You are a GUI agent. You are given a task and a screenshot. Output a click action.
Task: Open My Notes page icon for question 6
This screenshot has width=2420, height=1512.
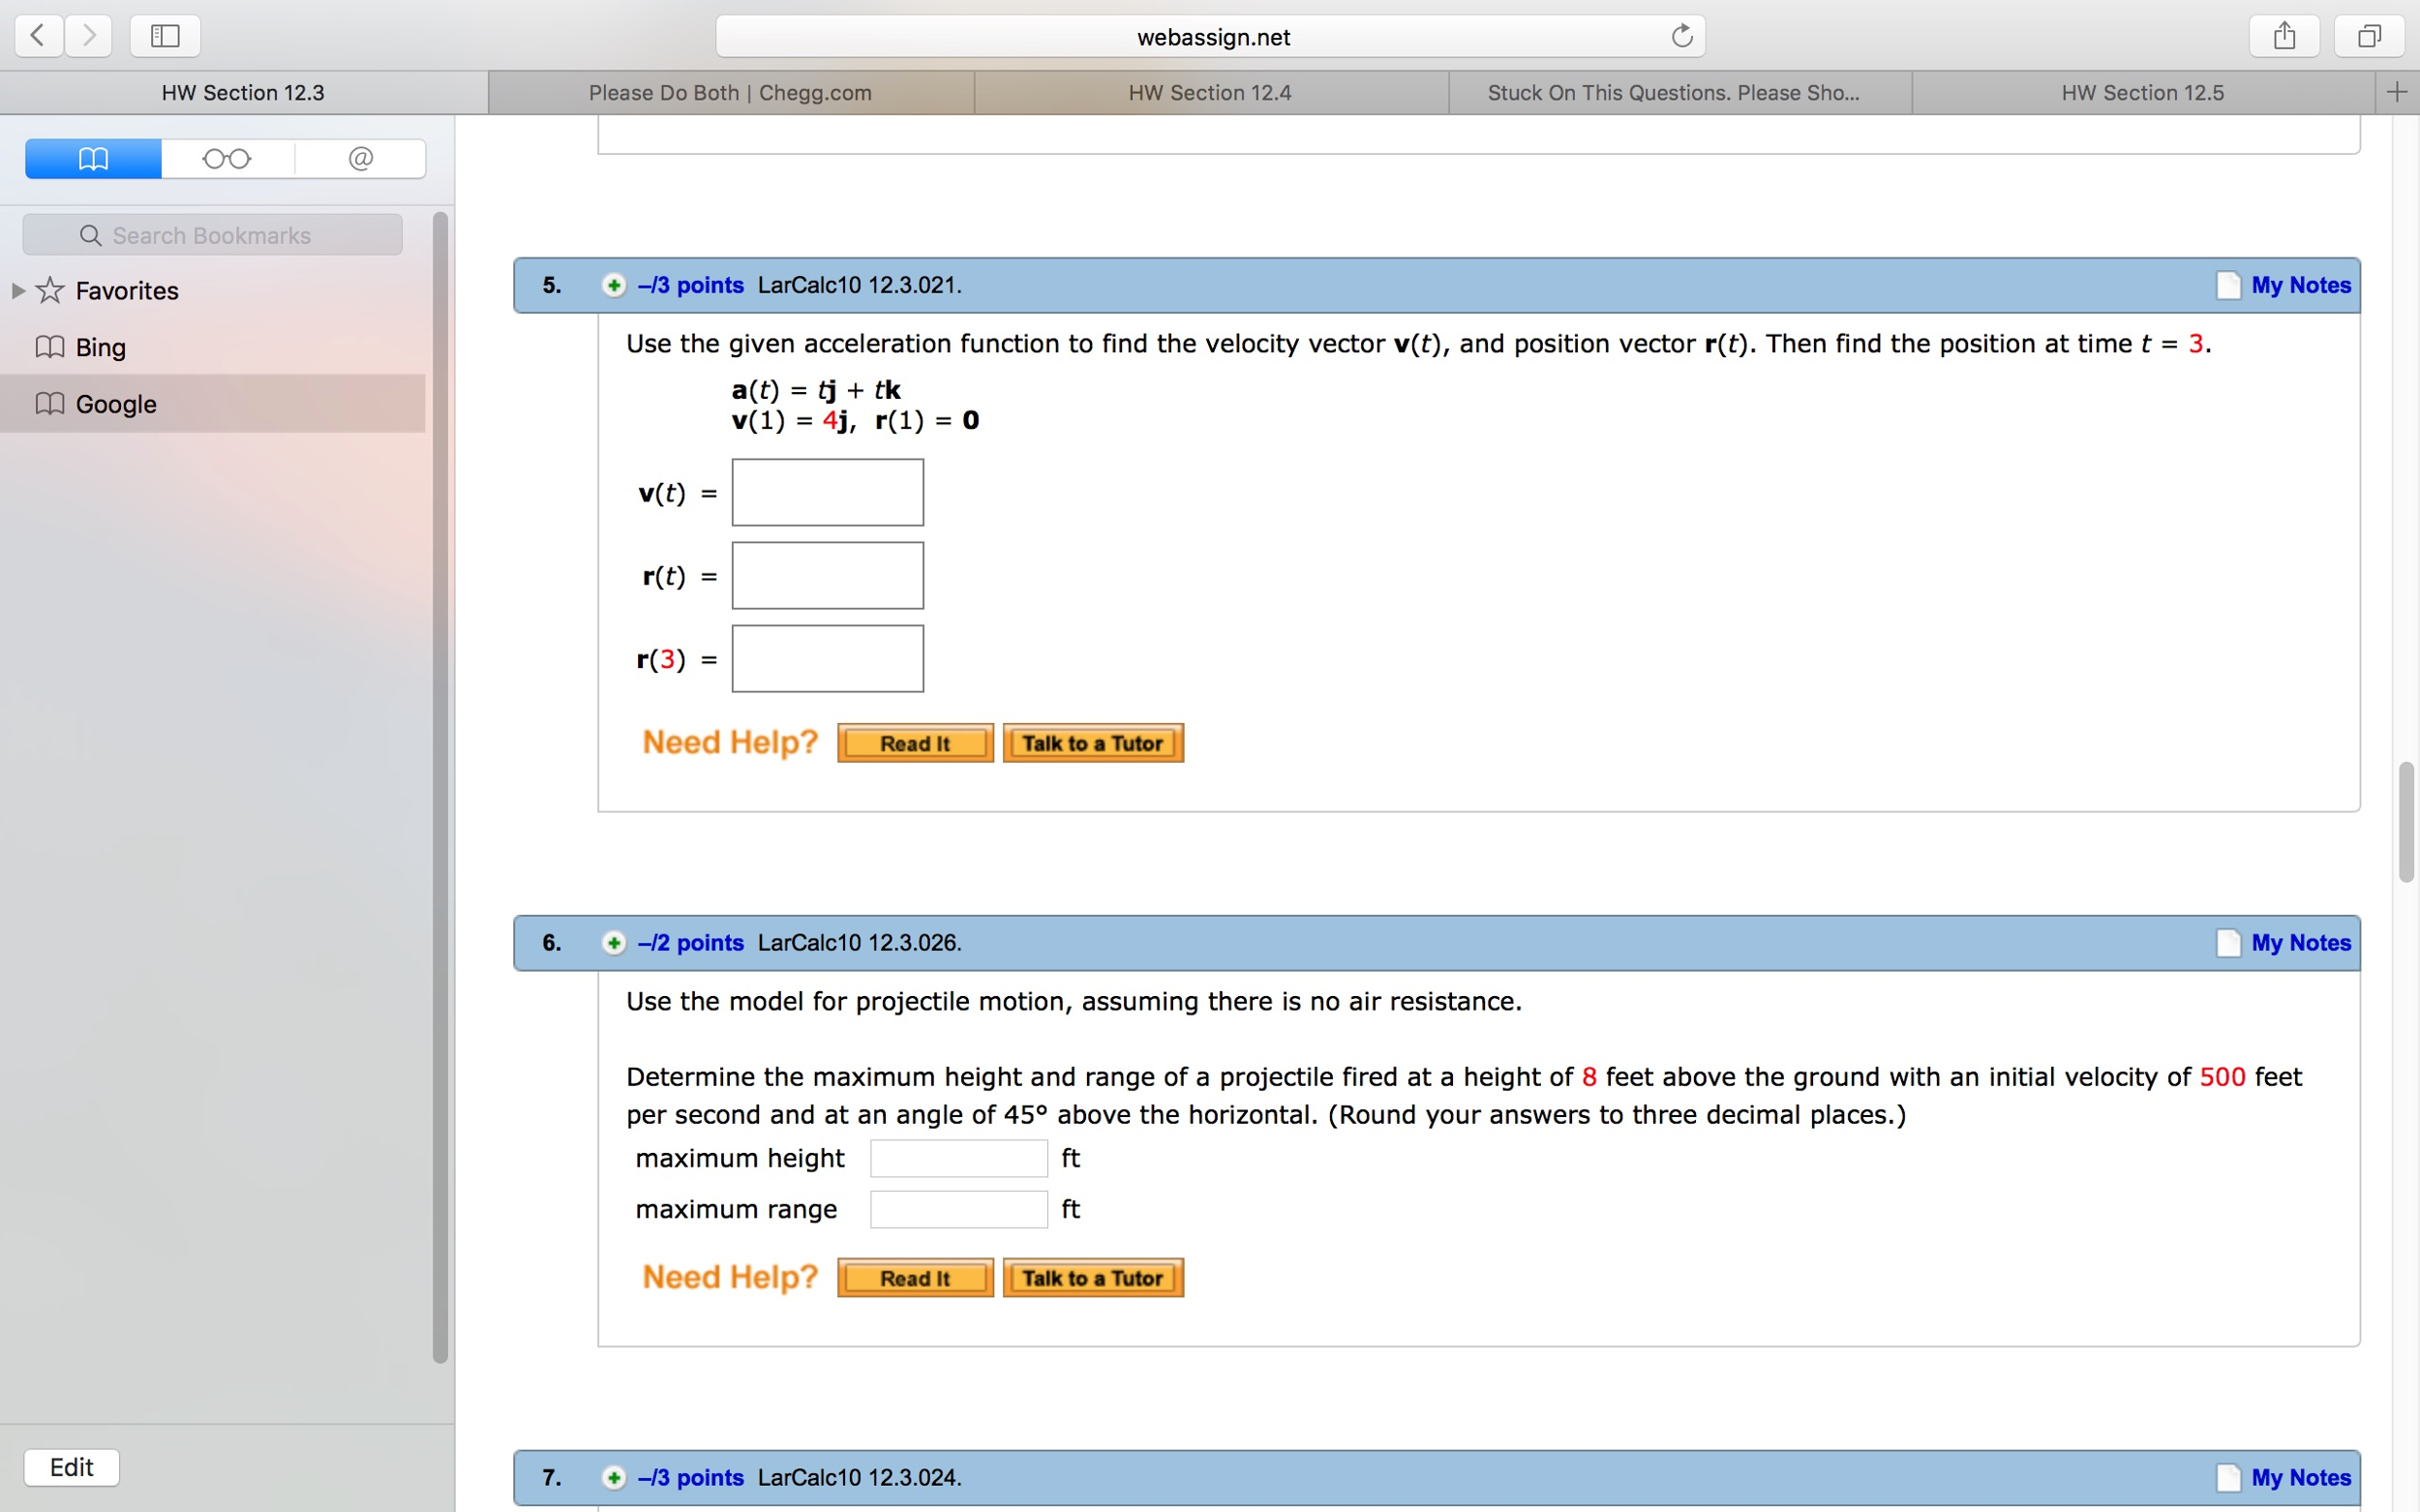click(2228, 943)
